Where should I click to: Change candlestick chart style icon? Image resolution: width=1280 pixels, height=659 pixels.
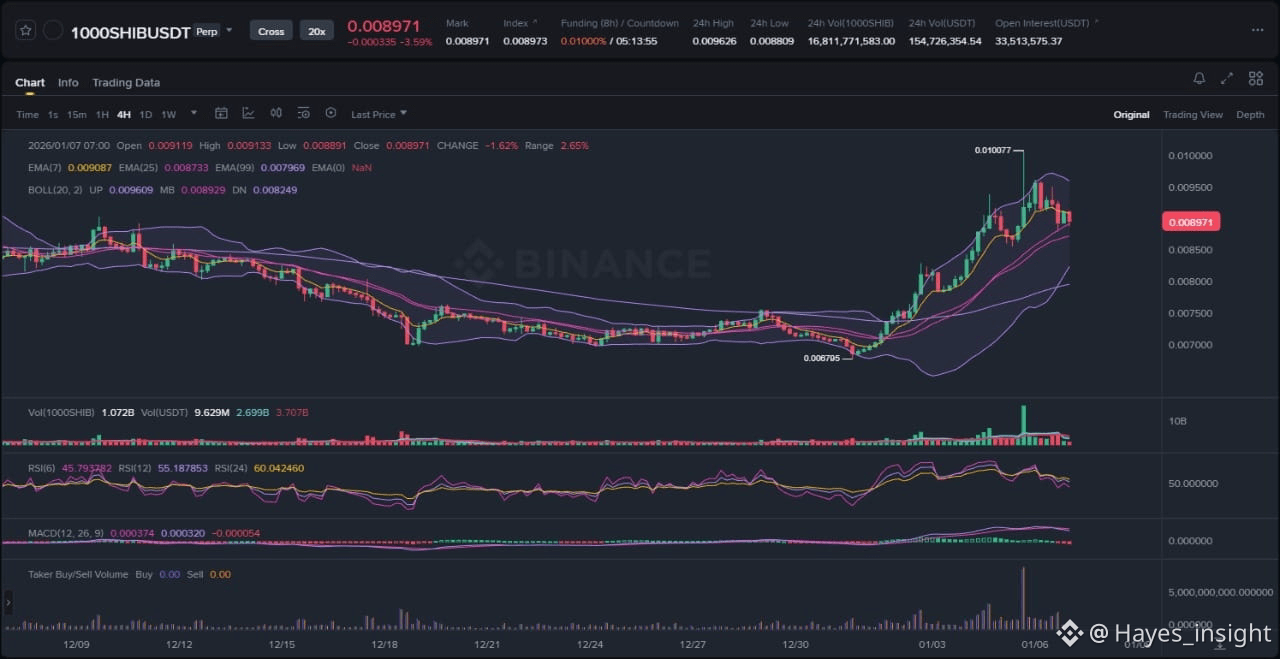(x=276, y=114)
